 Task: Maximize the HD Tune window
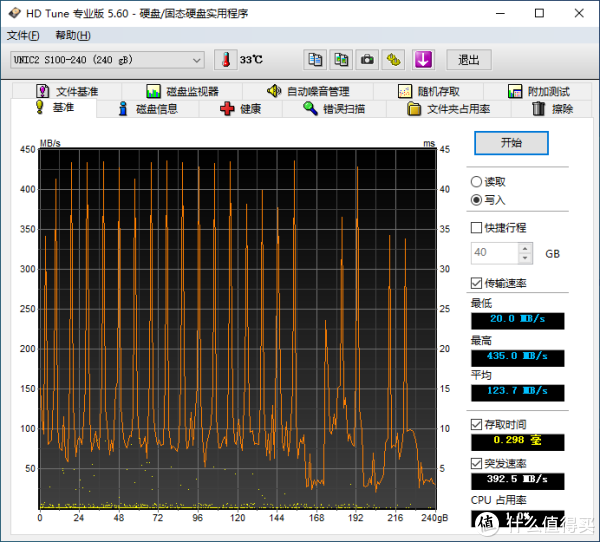click(x=539, y=13)
